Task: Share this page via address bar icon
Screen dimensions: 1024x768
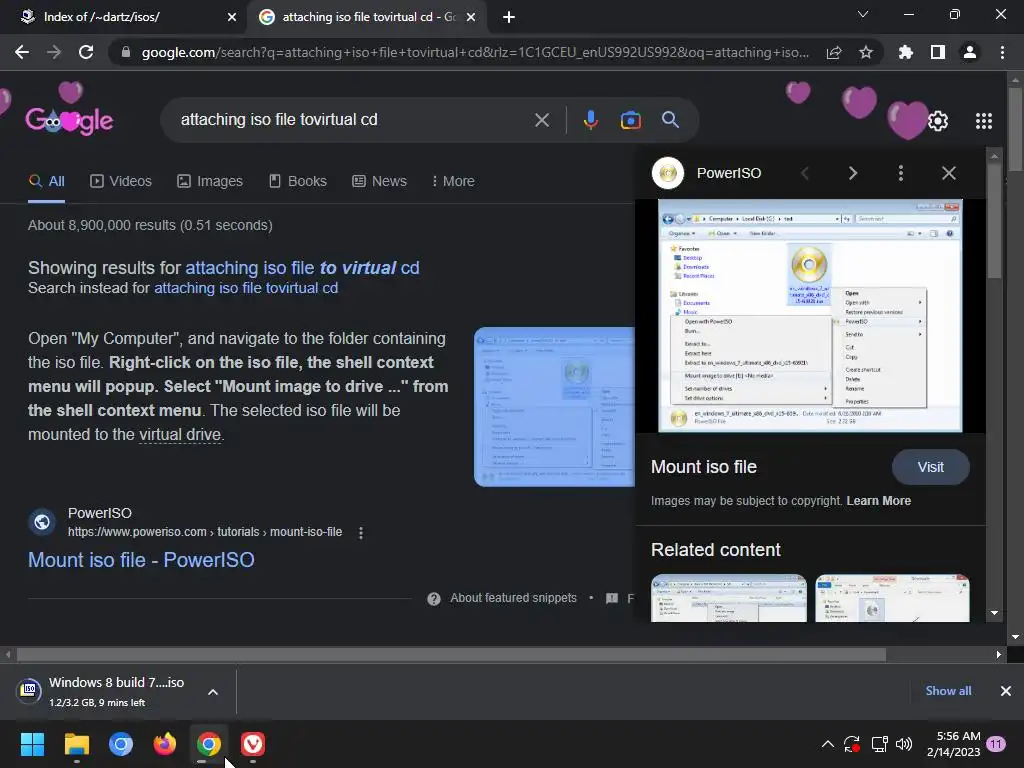Action: coord(834,52)
